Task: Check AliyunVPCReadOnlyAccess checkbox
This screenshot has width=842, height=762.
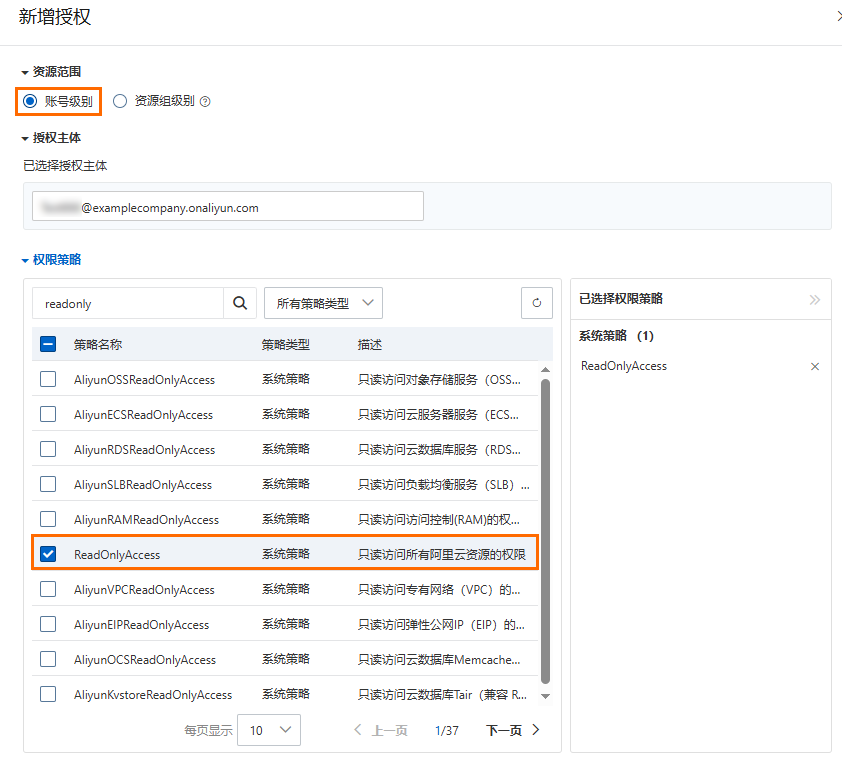Action: (48, 589)
